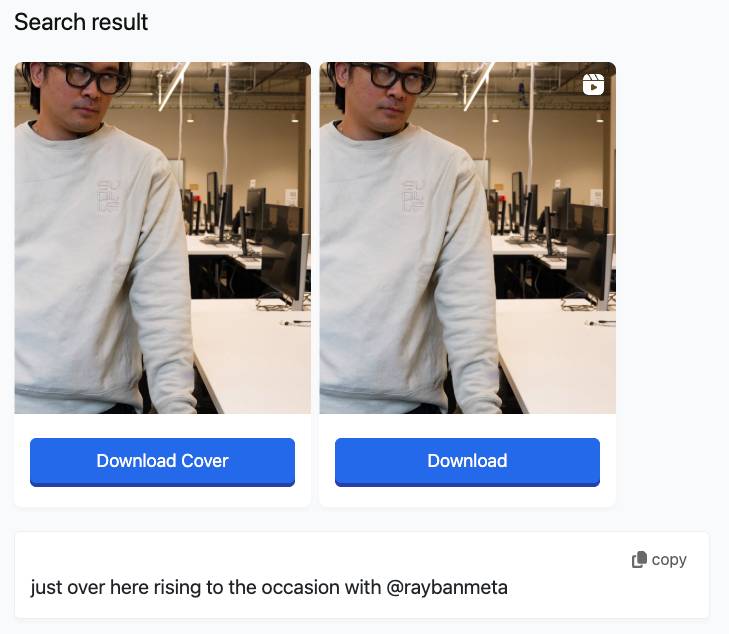Screen dimensions: 729x634
Task: Click the eyeglasses in the reel thumbnail
Action: (395, 76)
